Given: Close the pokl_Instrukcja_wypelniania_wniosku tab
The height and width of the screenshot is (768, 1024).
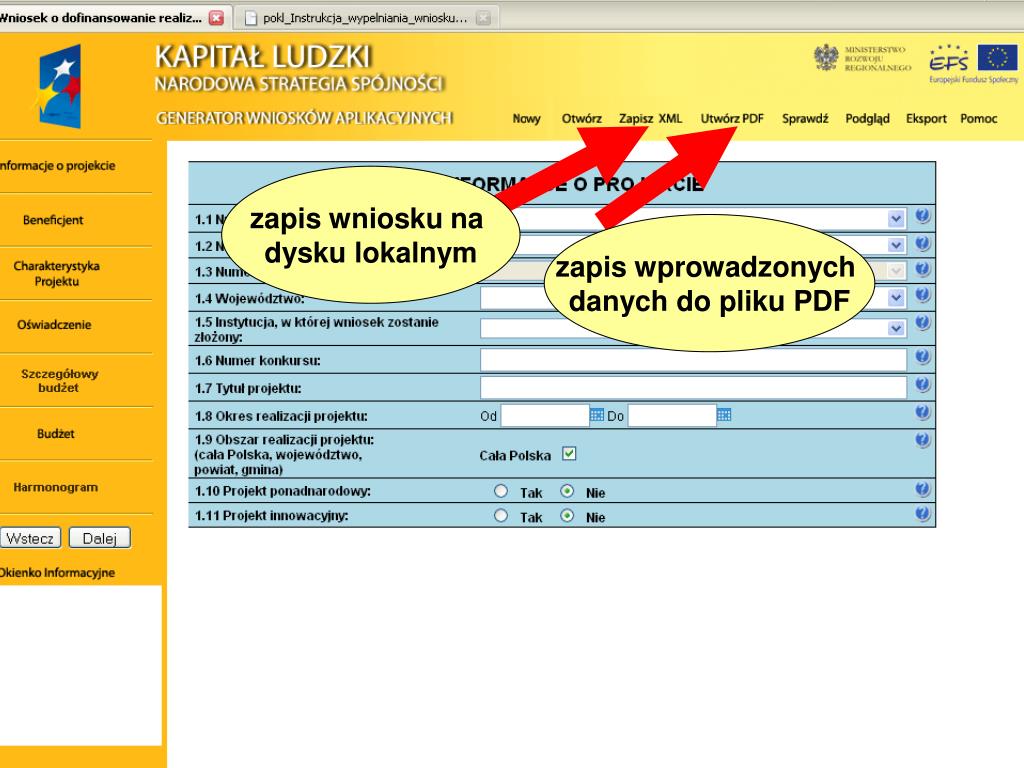Looking at the screenshot, I should coord(483,18).
